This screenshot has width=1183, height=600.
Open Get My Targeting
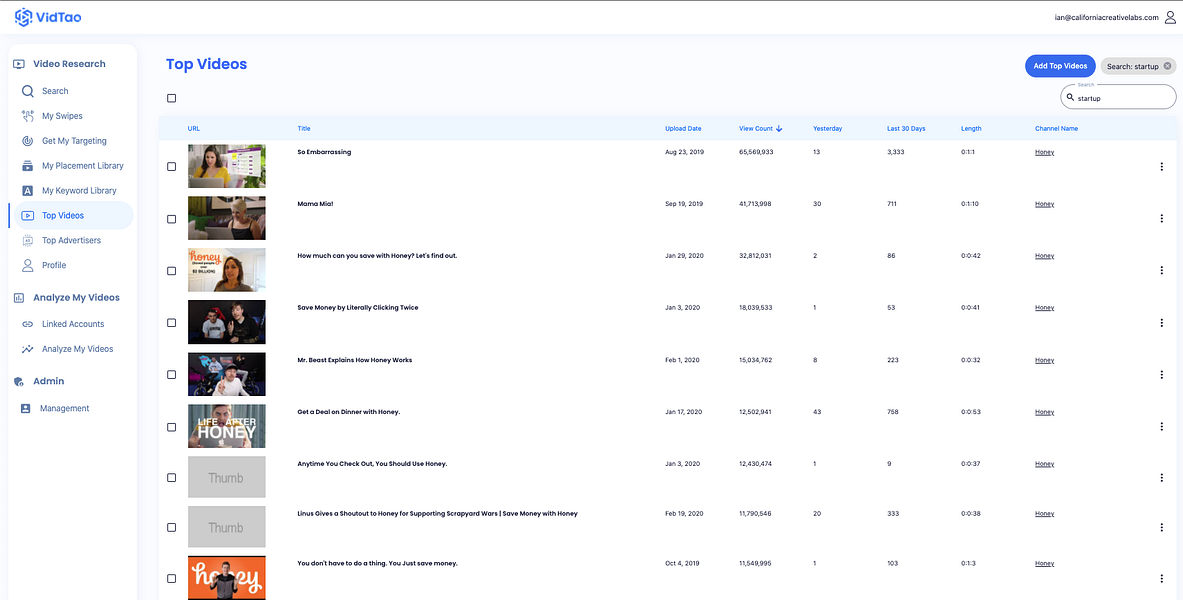pos(74,141)
